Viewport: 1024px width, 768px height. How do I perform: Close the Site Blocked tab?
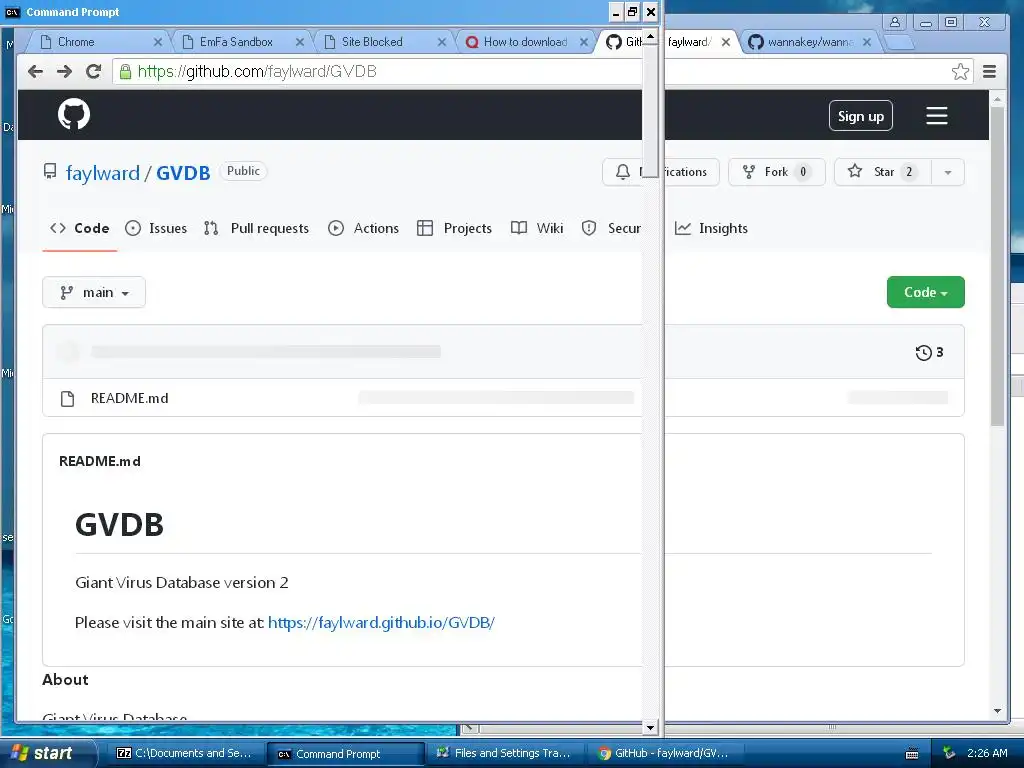pyautogui.click(x=441, y=42)
